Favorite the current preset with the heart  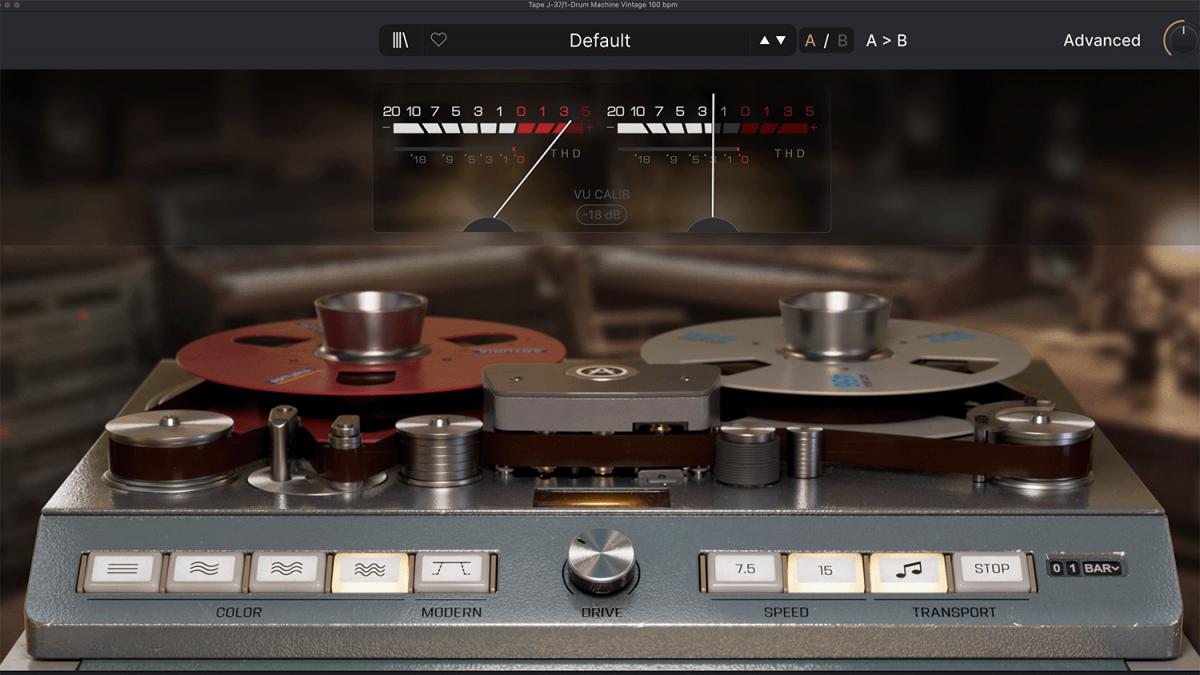click(438, 41)
